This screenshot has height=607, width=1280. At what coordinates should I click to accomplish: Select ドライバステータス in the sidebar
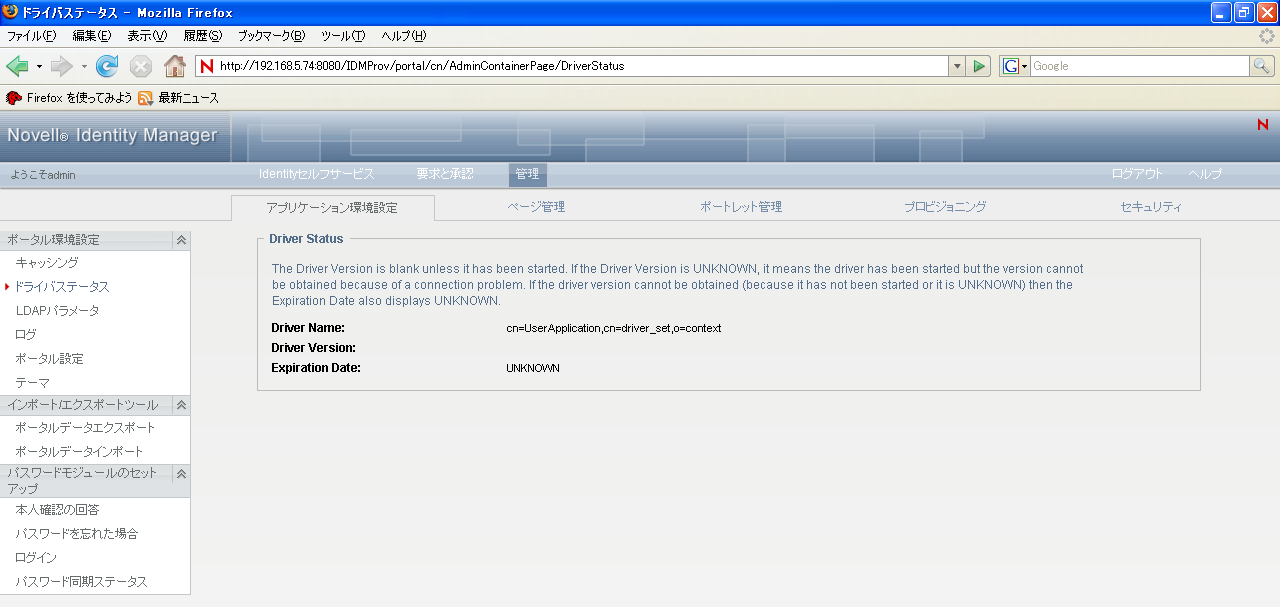point(62,286)
